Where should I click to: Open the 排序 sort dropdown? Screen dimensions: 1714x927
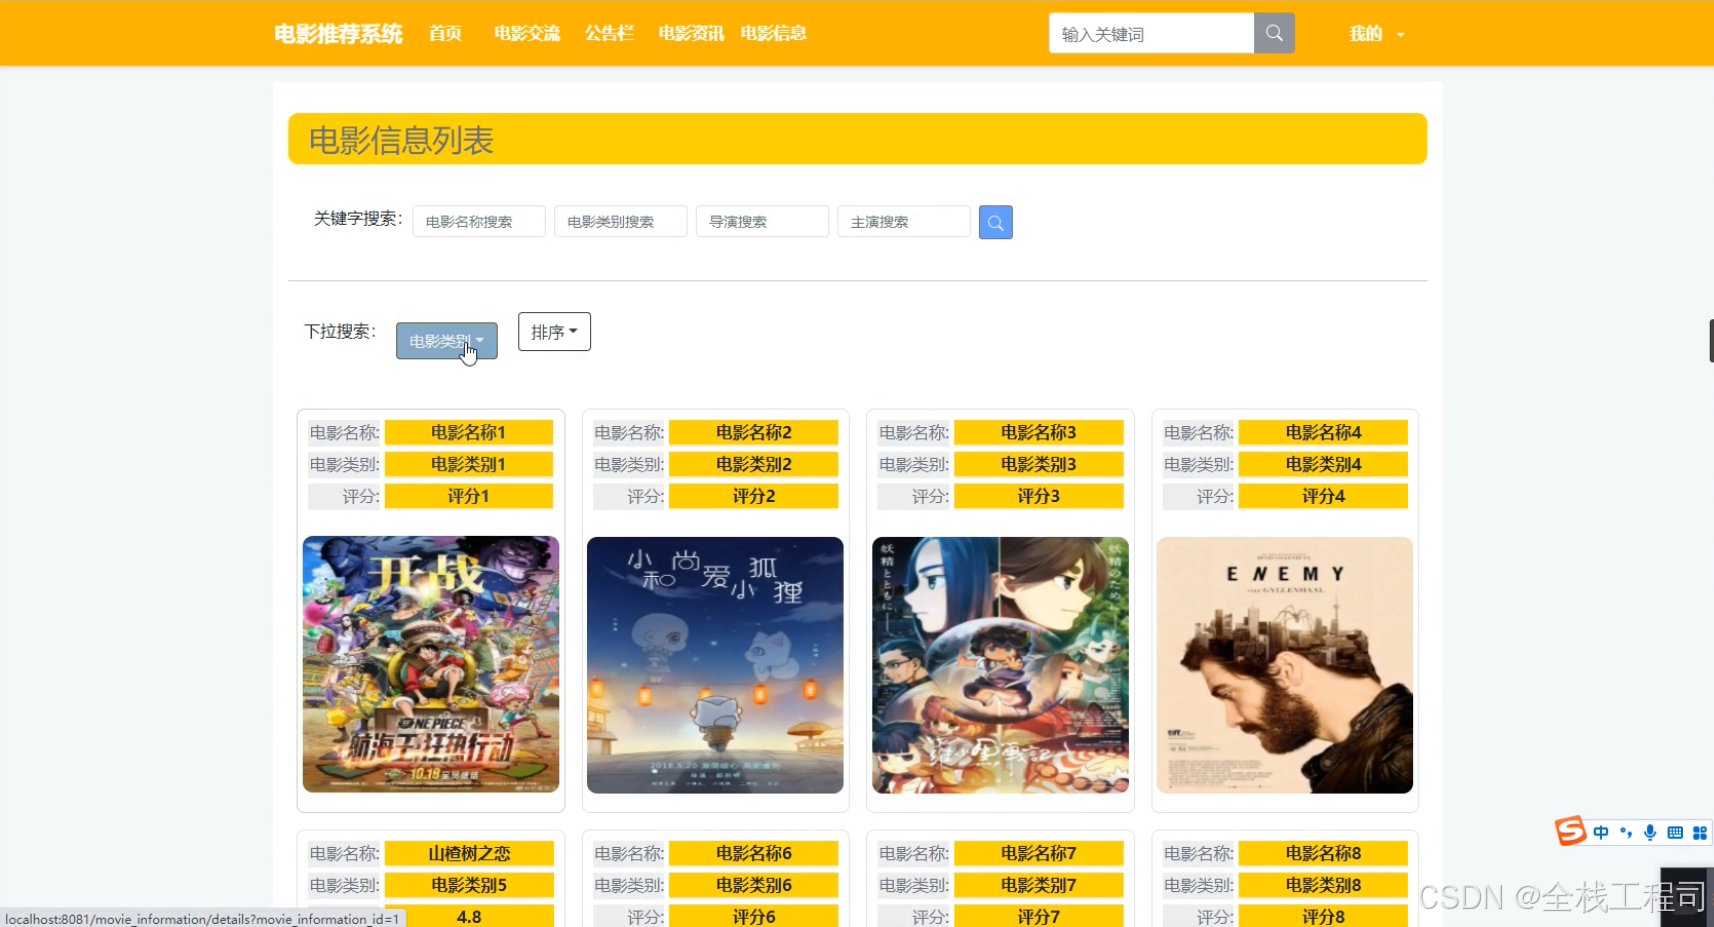coord(554,332)
